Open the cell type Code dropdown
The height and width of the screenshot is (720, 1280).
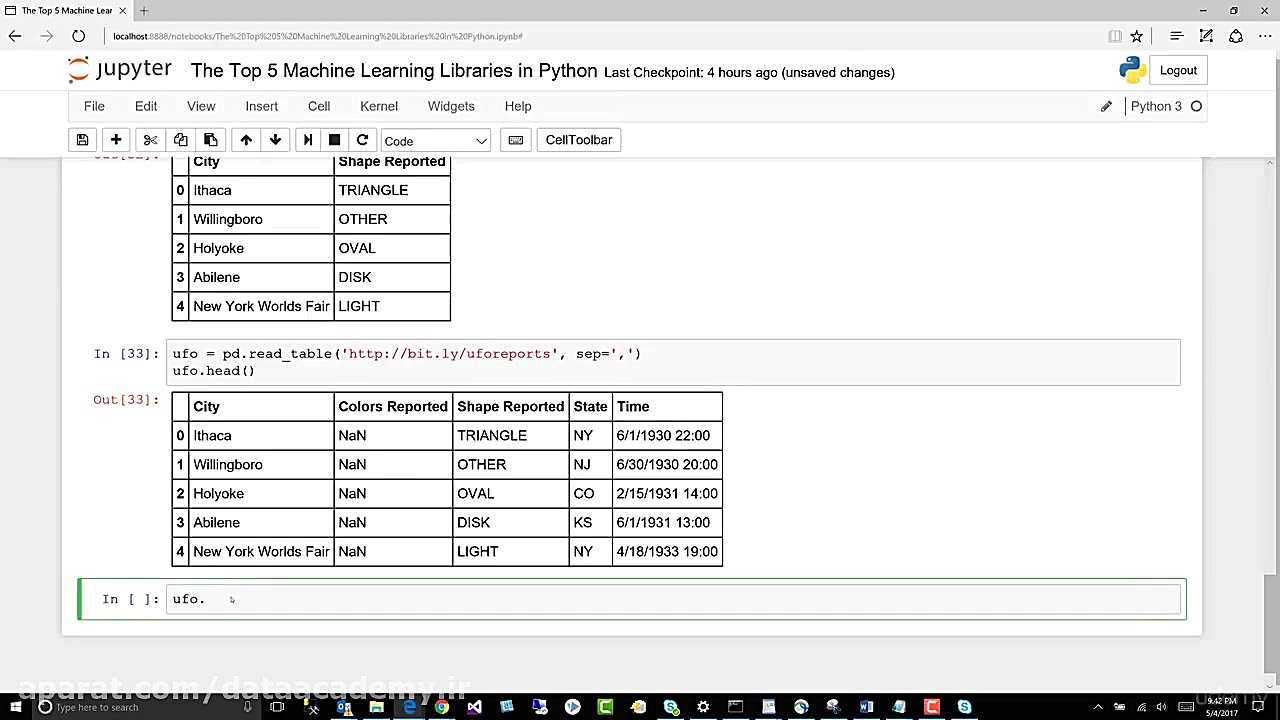point(435,141)
